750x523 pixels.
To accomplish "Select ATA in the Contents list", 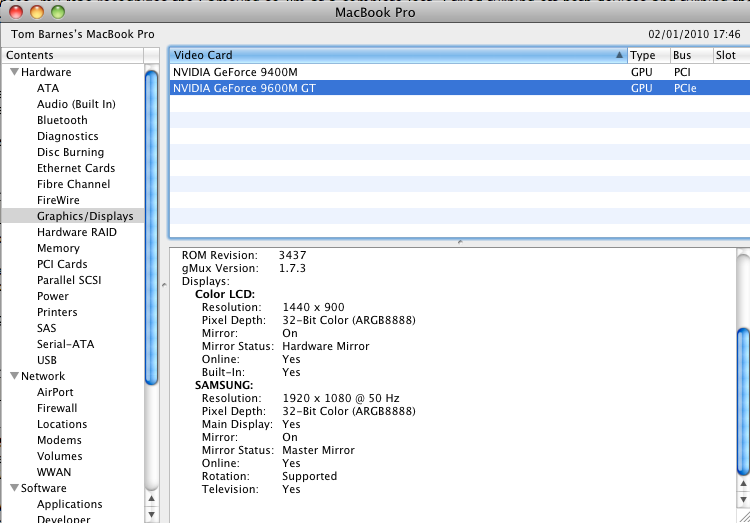I will [x=48, y=88].
